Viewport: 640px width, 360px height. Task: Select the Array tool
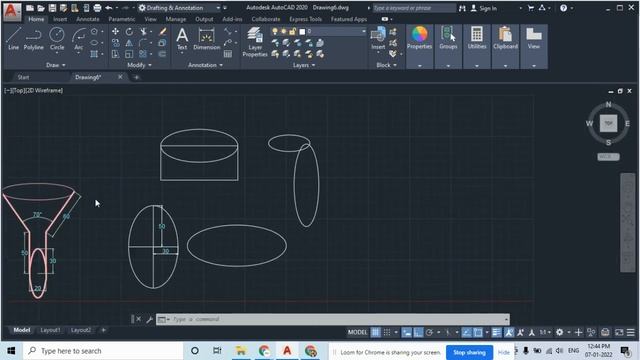(x=142, y=54)
